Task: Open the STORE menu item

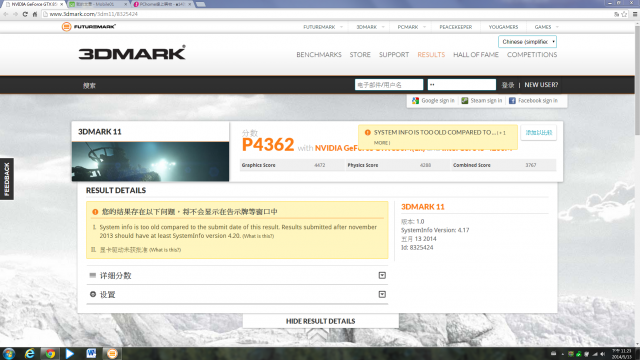Action: [x=360, y=55]
